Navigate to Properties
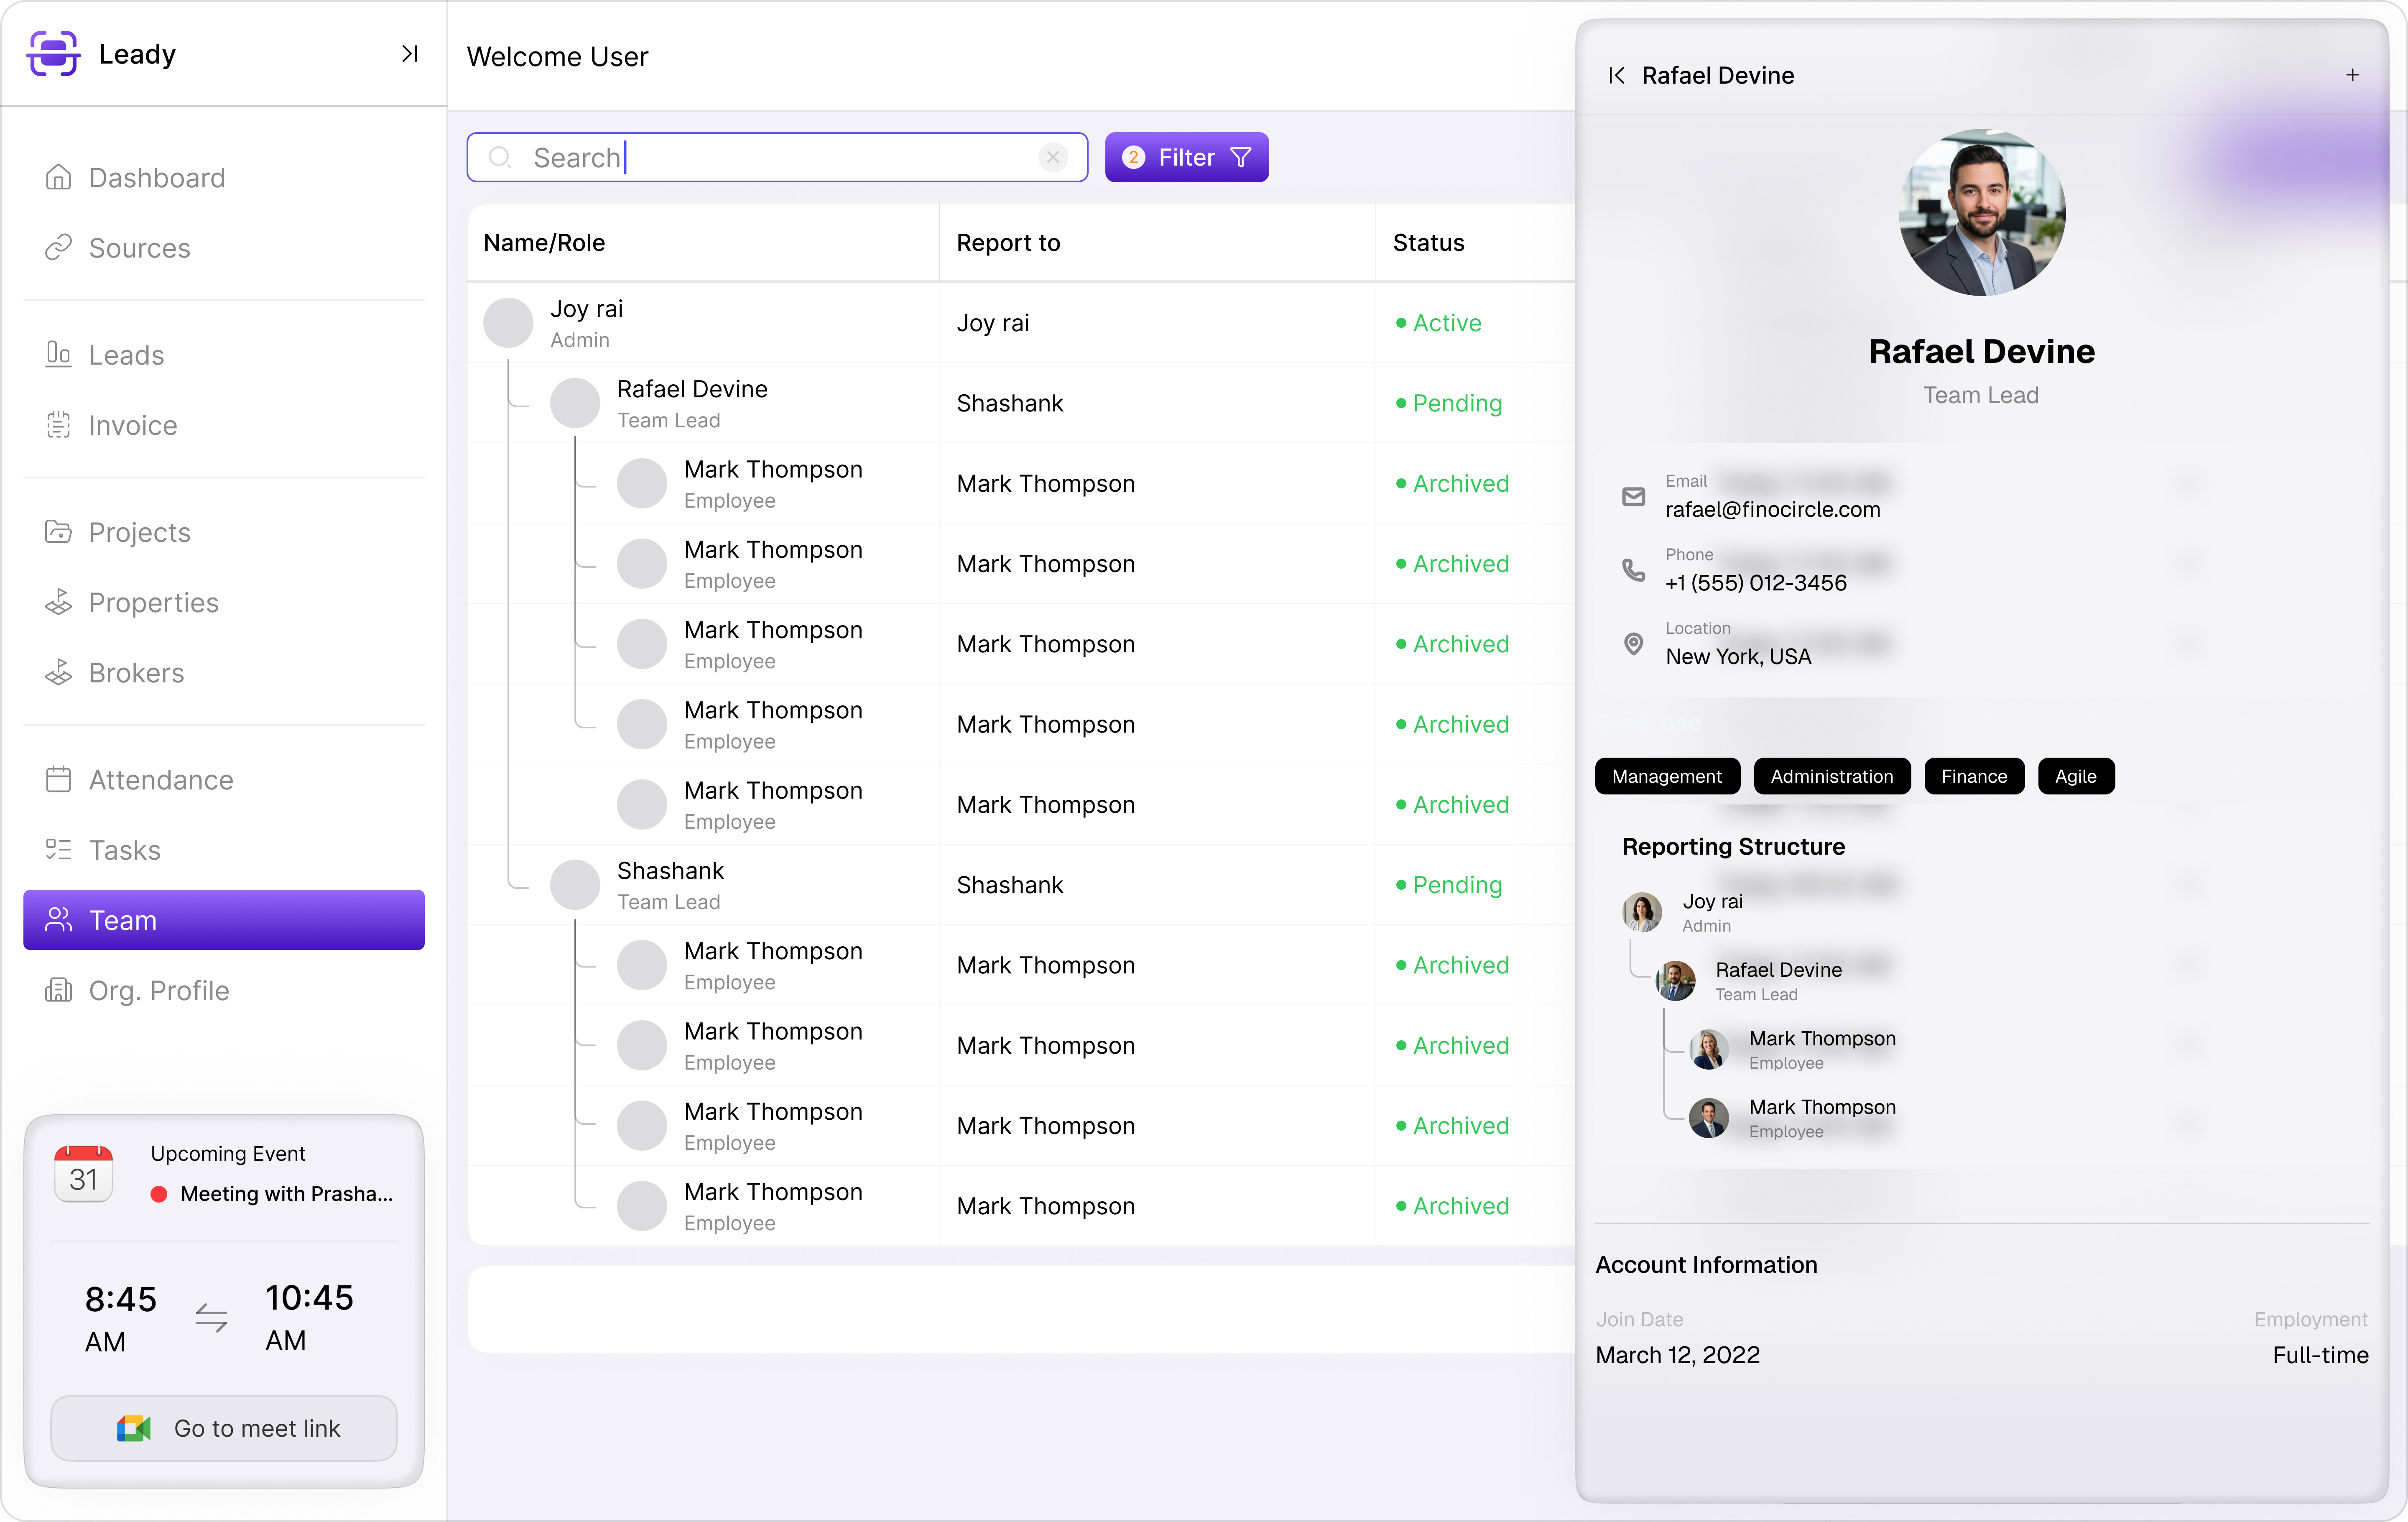2408x1522 pixels. 224,602
